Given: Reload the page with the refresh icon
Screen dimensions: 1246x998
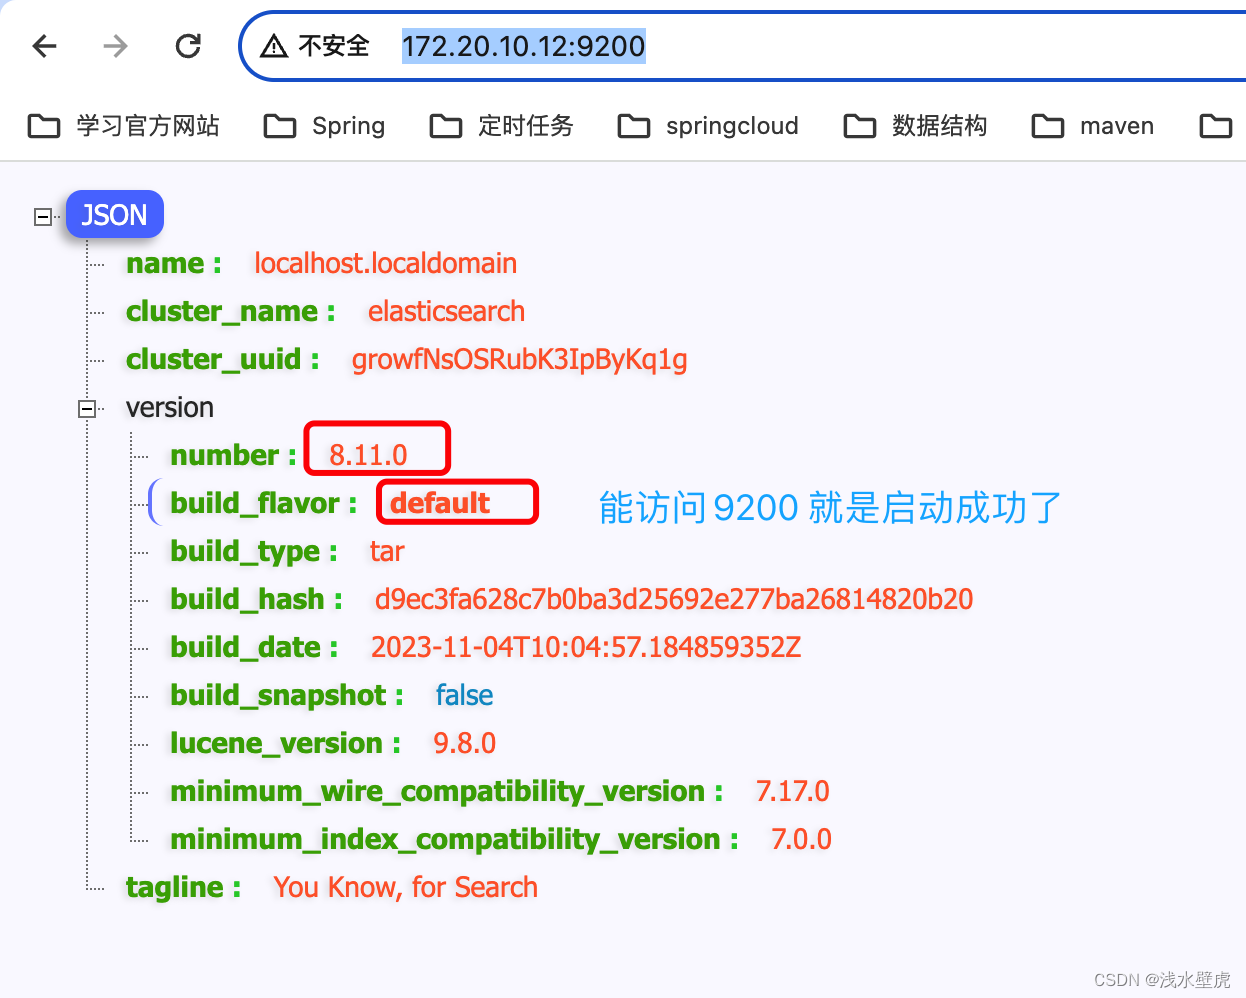Looking at the screenshot, I should tap(188, 46).
